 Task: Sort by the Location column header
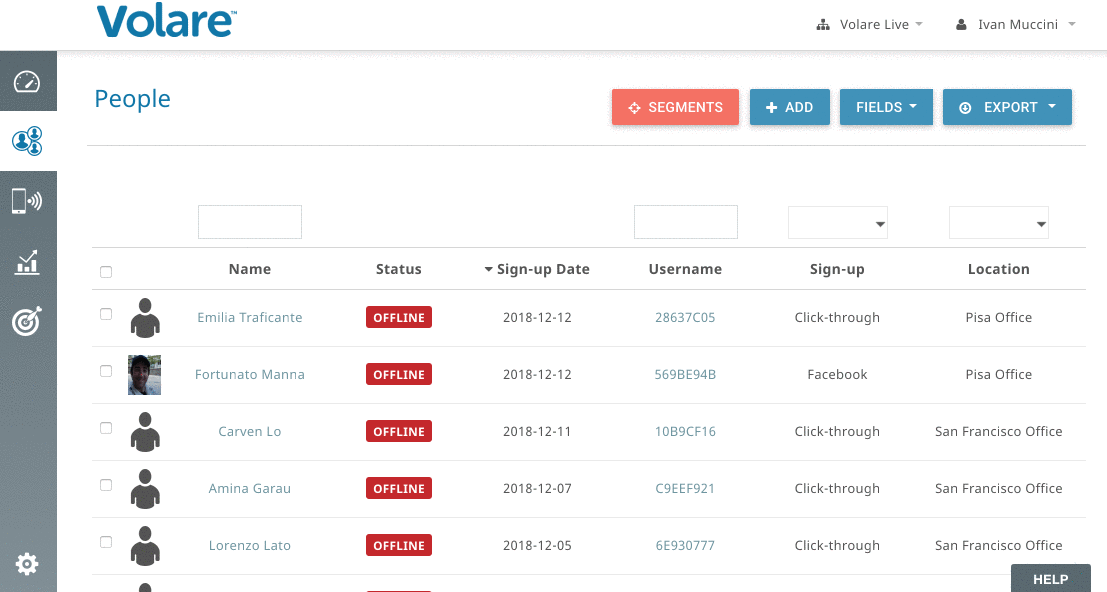[x=998, y=270]
